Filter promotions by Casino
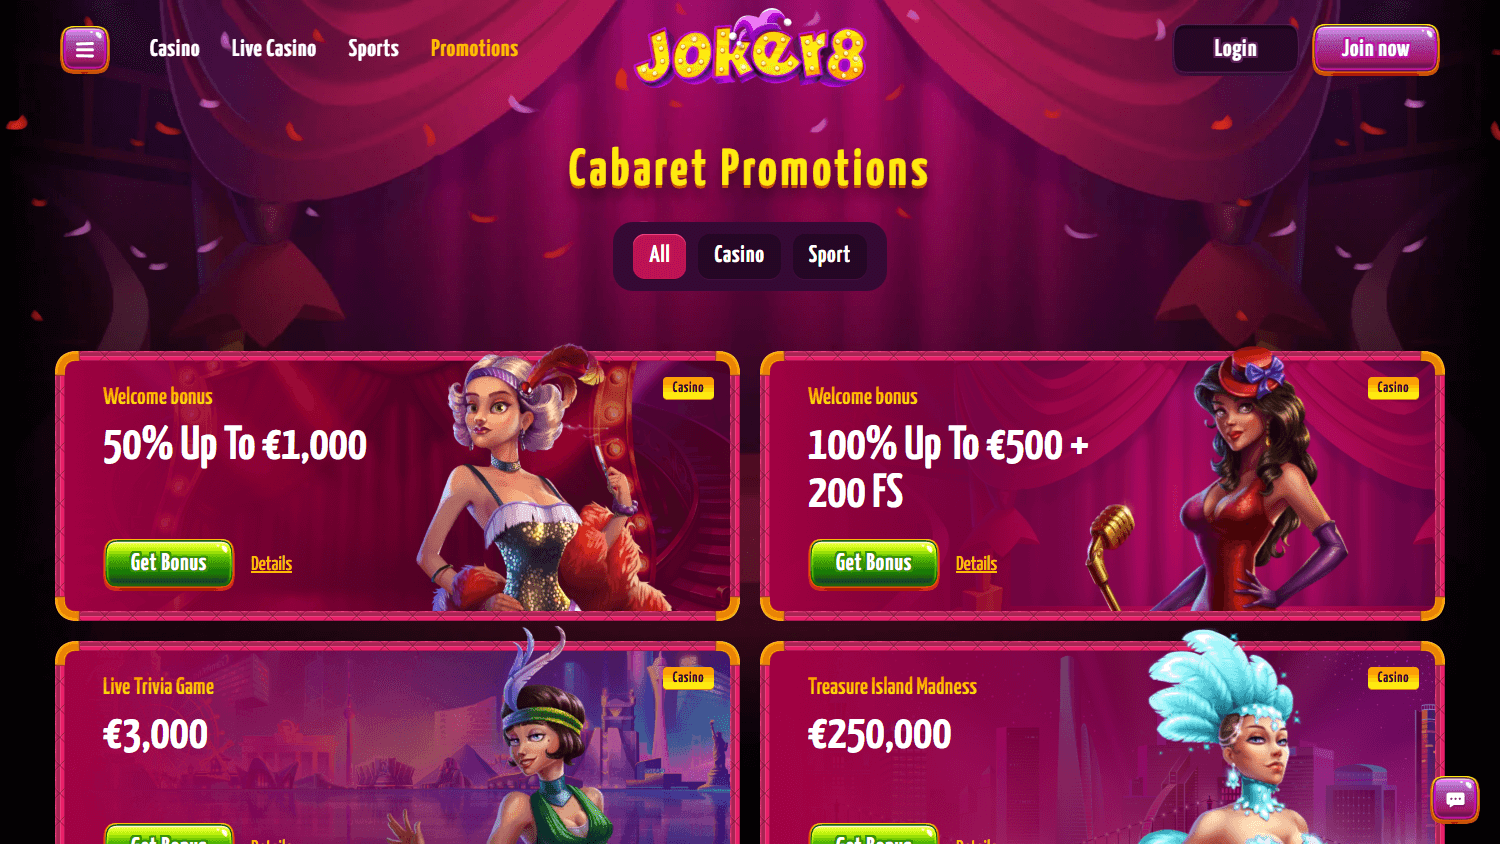This screenshot has width=1500, height=844. tap(739, 256)
